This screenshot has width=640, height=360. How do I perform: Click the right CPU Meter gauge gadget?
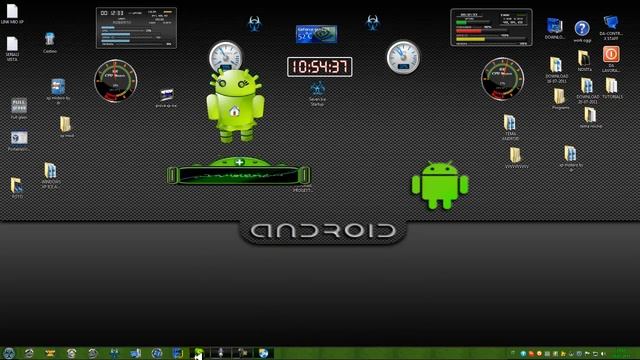[502, 79]
